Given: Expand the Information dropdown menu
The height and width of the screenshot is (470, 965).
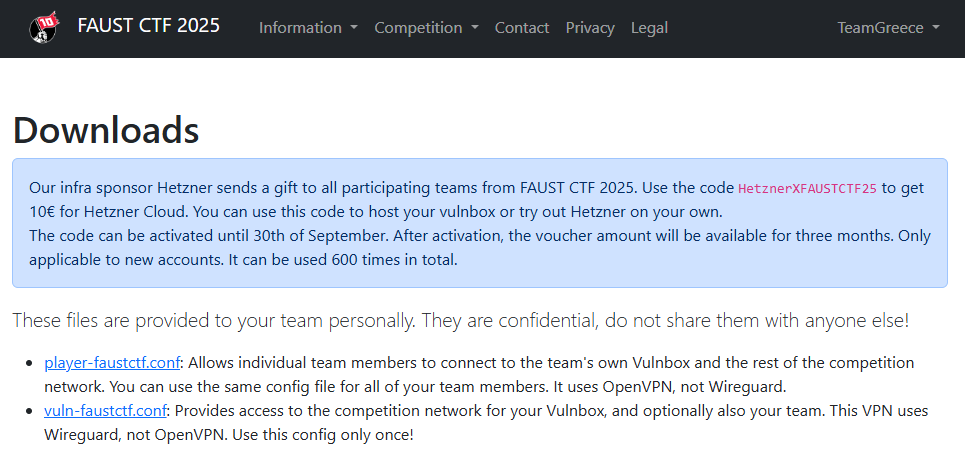Looking at the screenshot, I should point(307,28).
